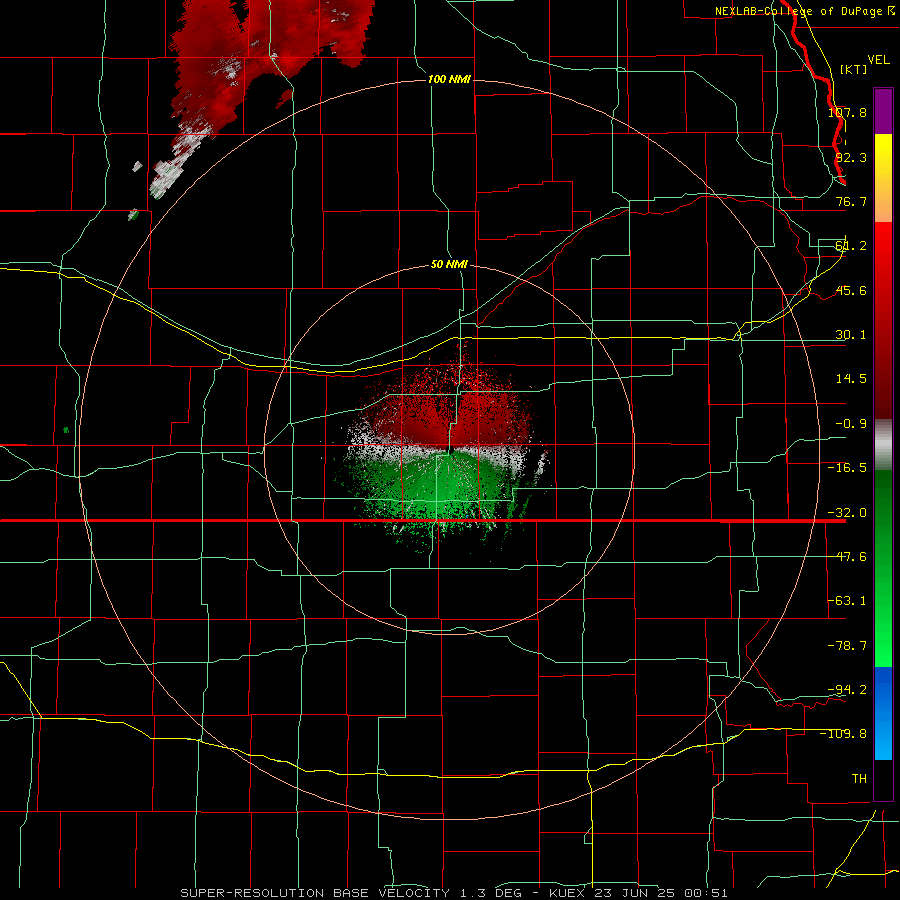900x900 pixels.
Task: Click the -16.5 value on velocity scale
Action: (x=847, y=468)
